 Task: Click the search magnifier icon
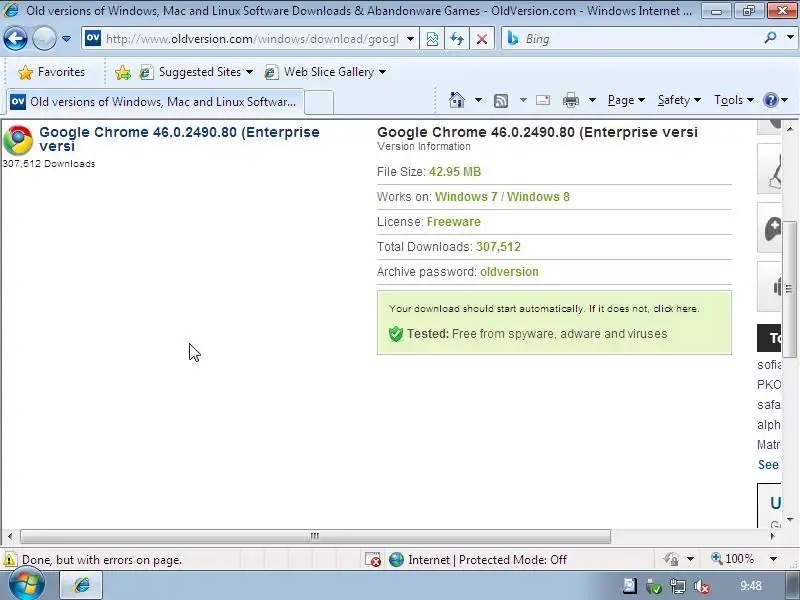tap(770, 38)
